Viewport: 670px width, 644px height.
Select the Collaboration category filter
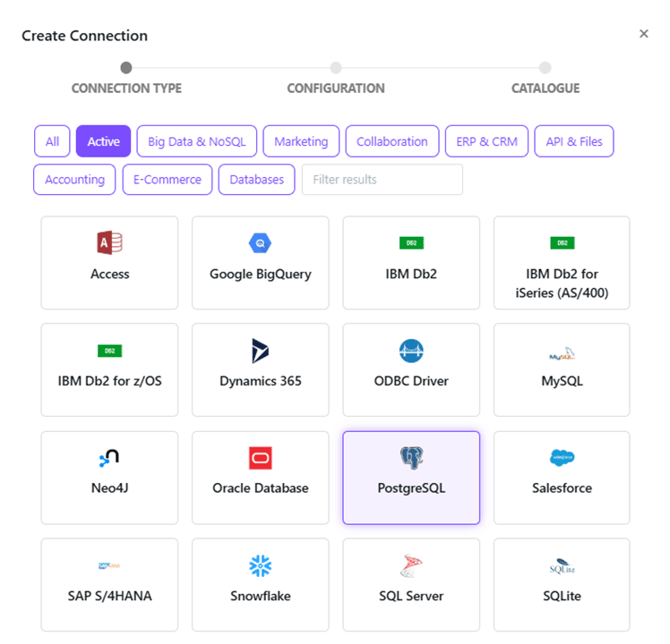[x=392, y=141]
